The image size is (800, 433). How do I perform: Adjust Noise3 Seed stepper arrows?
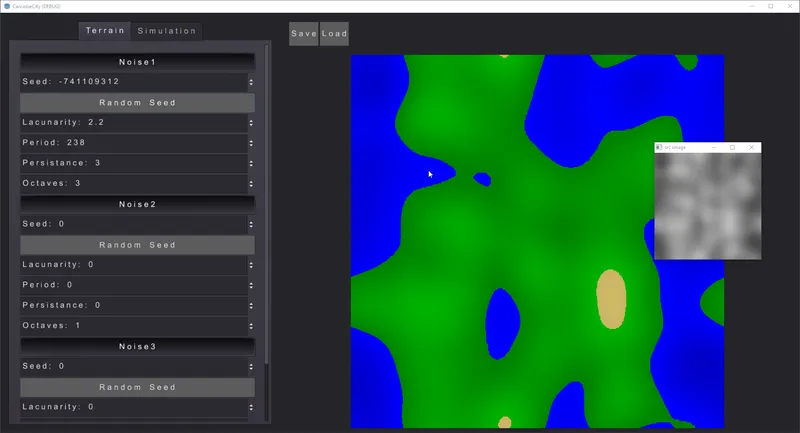click(251, 366)
